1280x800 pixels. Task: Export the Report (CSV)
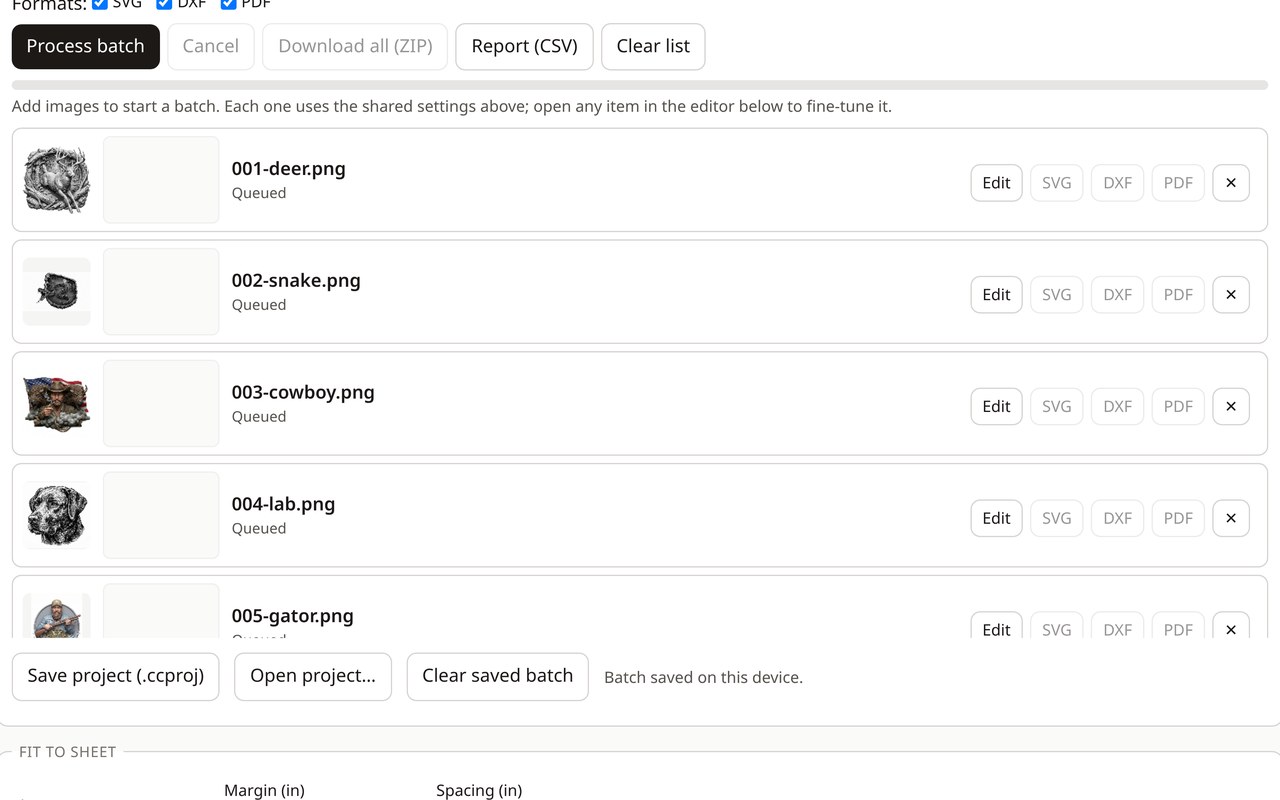click(525, 47)
